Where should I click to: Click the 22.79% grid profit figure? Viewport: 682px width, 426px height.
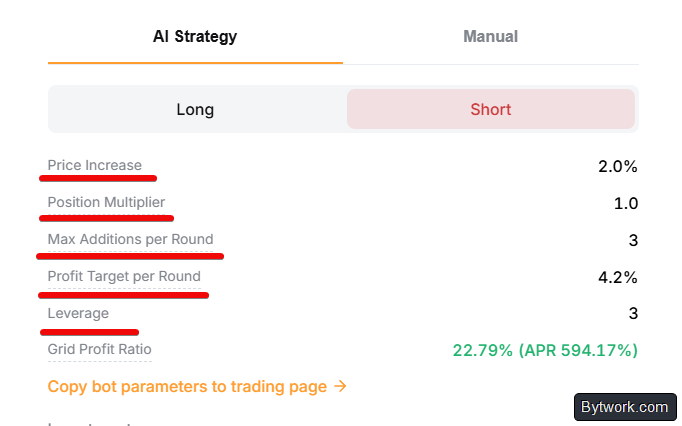pos(482,350)
